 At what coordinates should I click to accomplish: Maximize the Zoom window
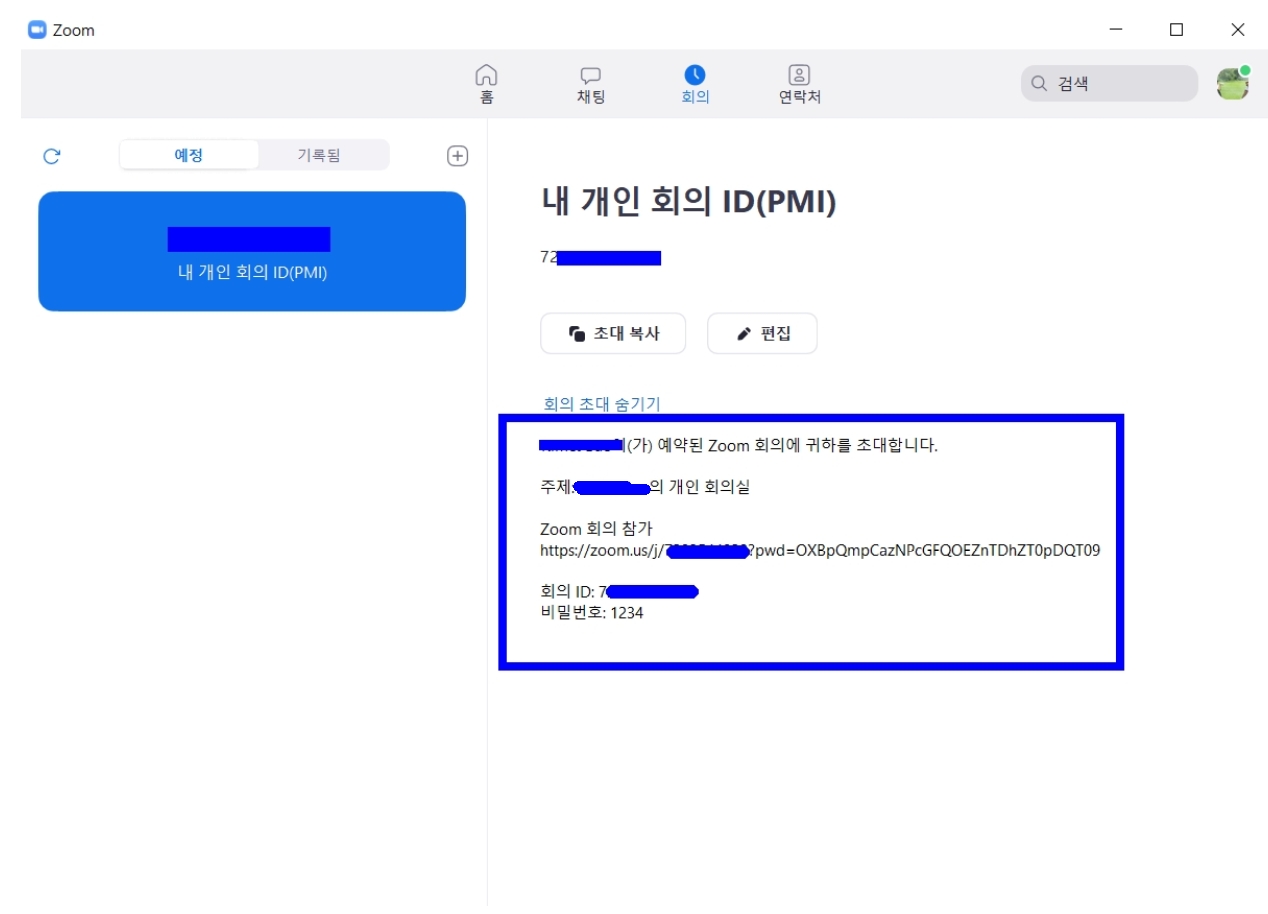tap(1177, 30)
